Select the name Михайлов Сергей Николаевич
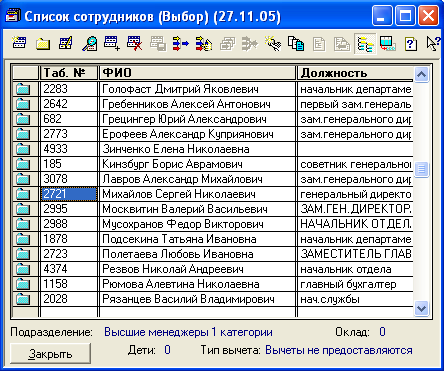Image resolution: width=444 pixels, height=371 pixels. pos(179,194)
